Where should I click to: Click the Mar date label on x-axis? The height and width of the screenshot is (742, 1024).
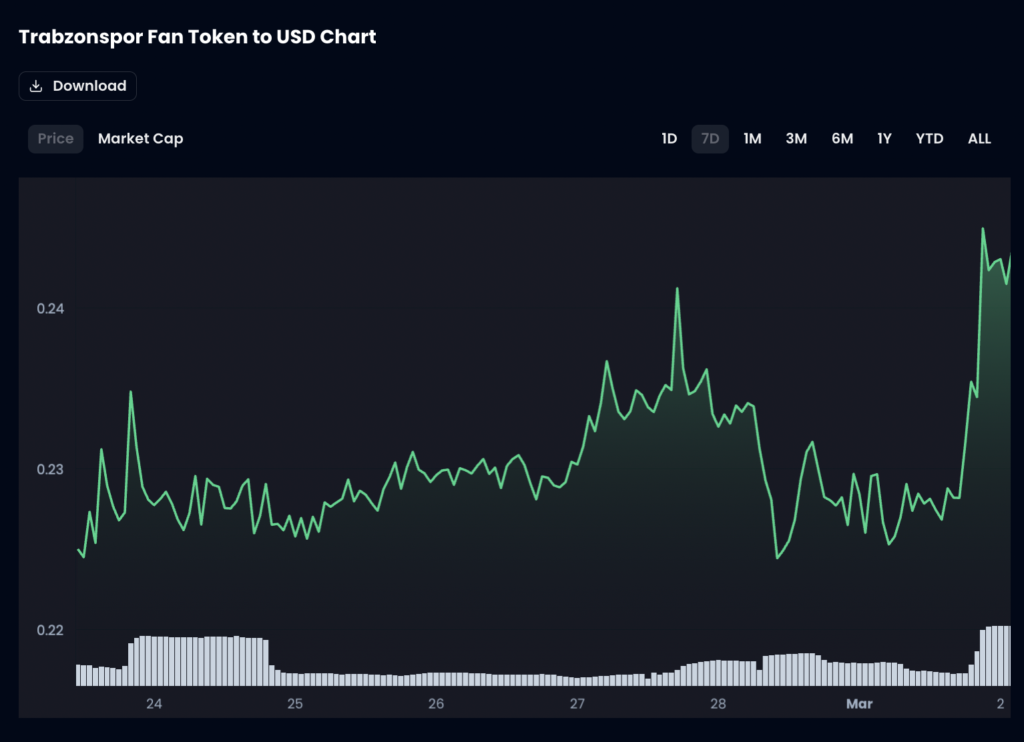point(859,704)
